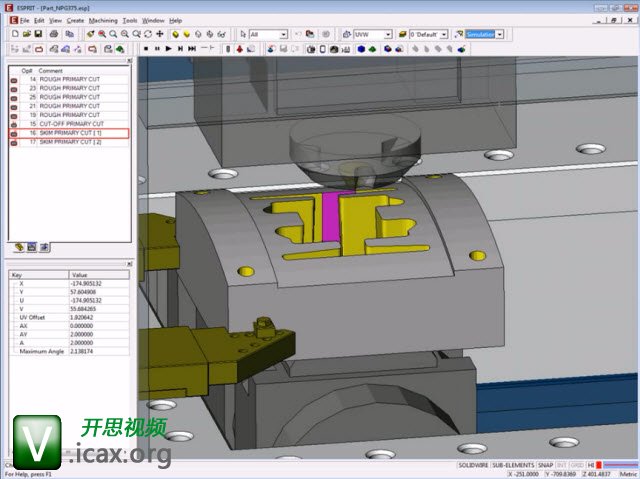Click the Print icon
This screenshot has width=640, height=479.
(53, 34)
